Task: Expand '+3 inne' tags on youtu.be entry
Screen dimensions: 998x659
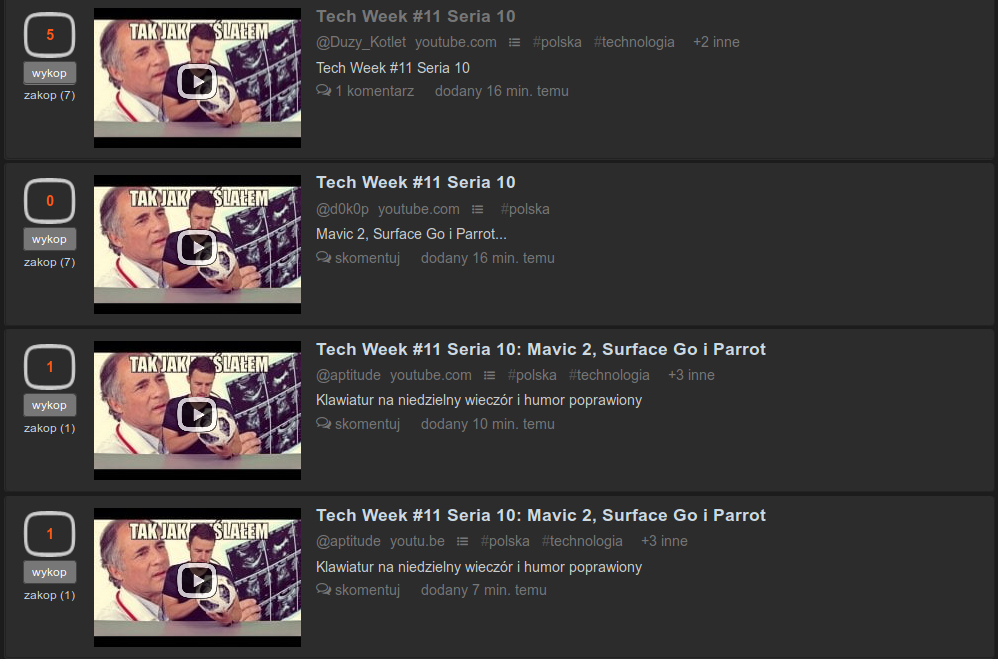Action: [x=664, y=541]
